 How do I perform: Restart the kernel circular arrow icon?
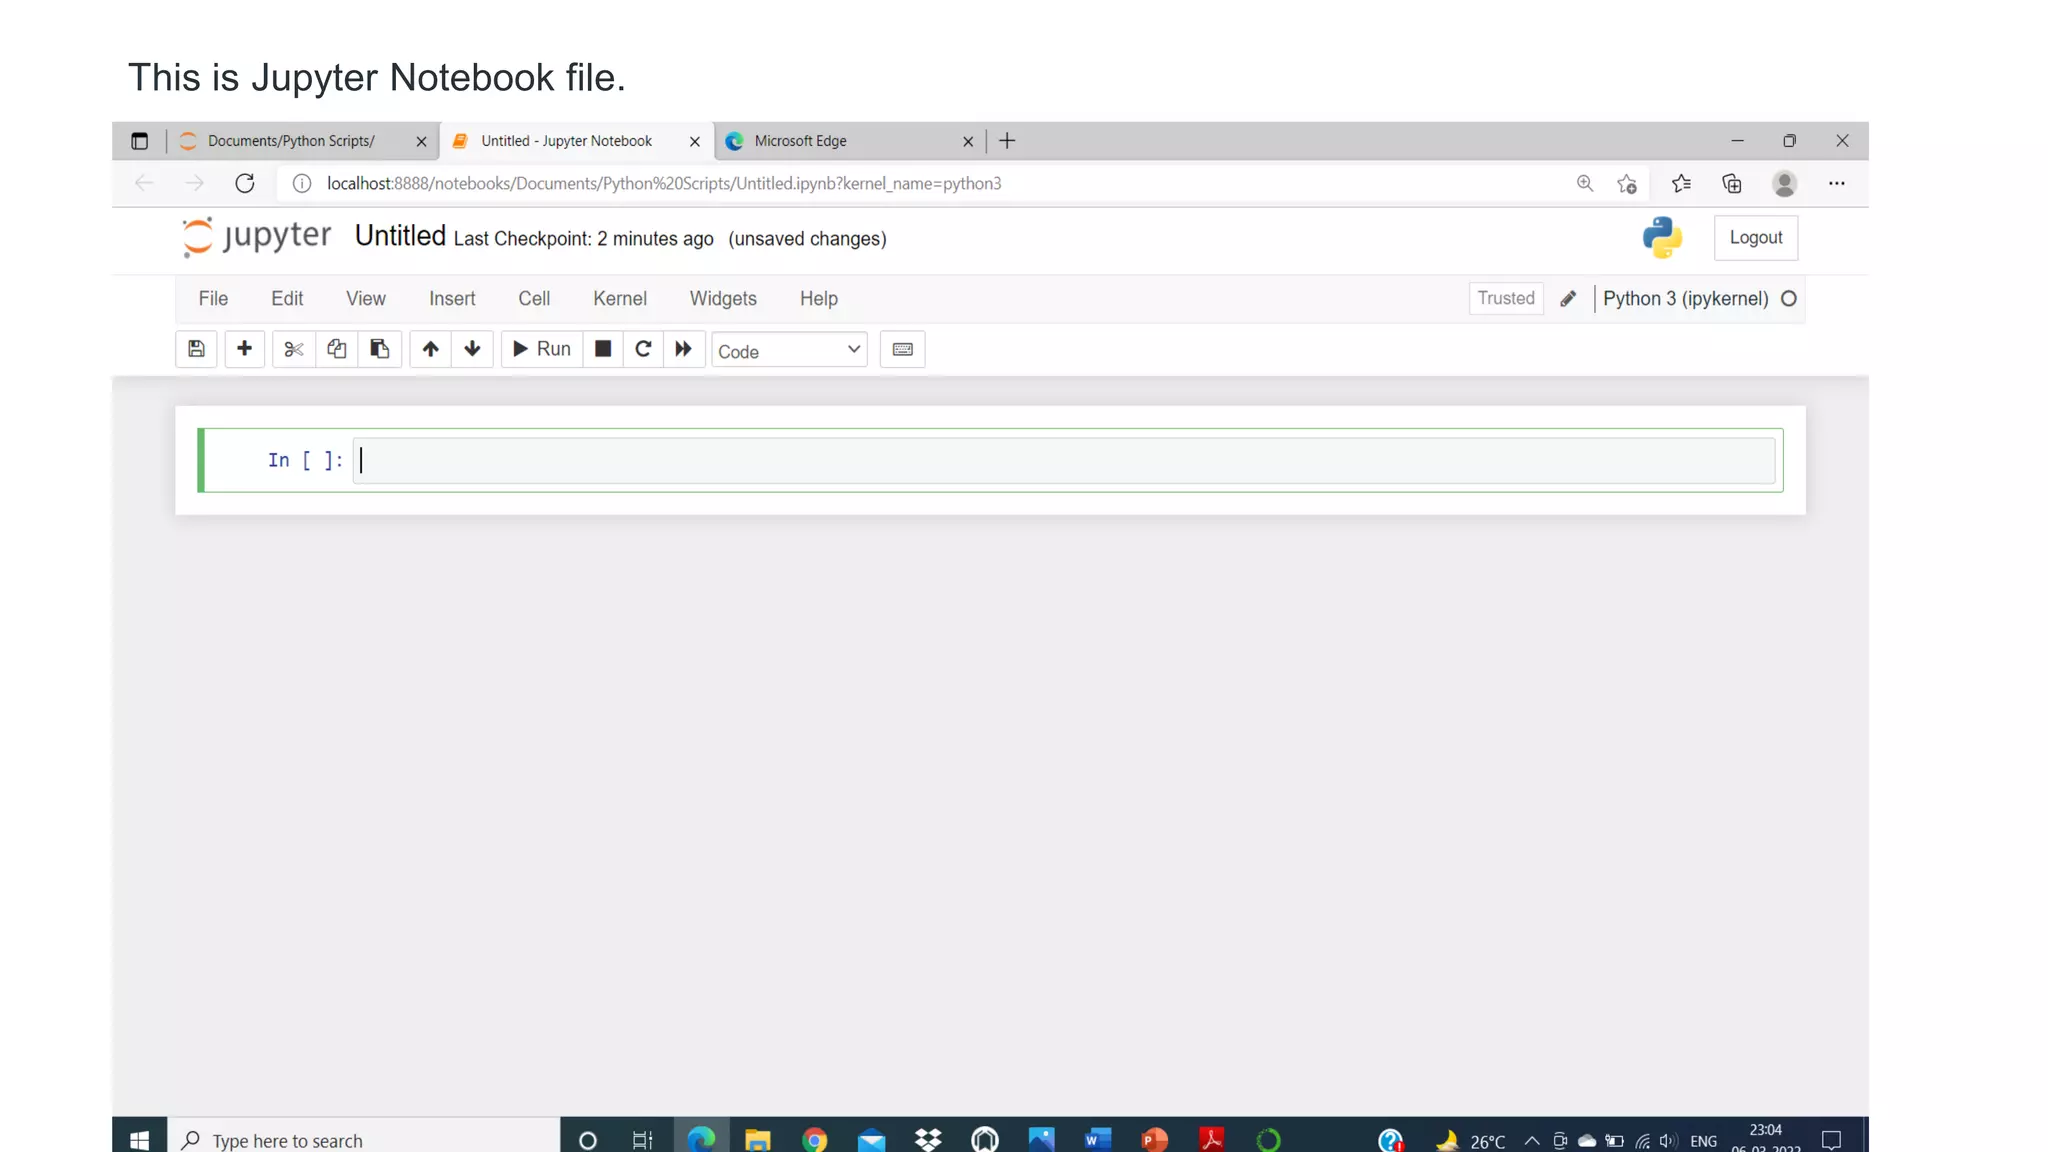643,349
